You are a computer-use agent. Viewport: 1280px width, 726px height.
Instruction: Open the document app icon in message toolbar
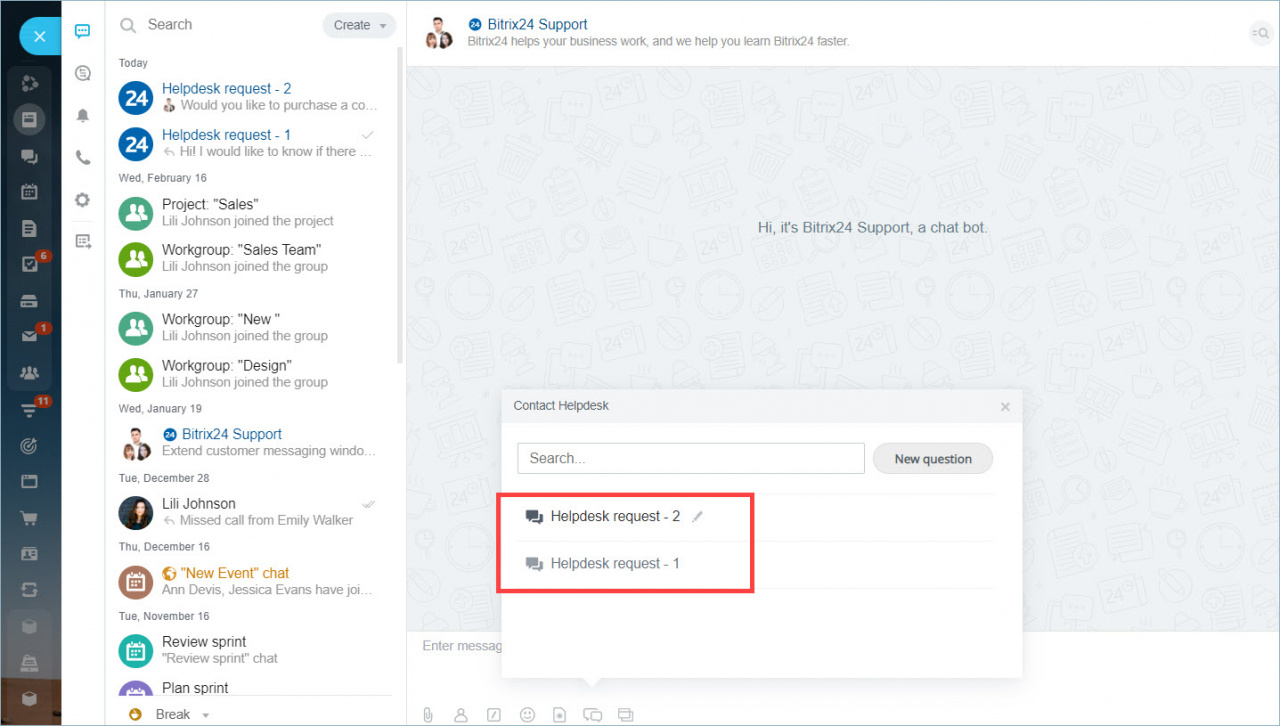point(560,715)
